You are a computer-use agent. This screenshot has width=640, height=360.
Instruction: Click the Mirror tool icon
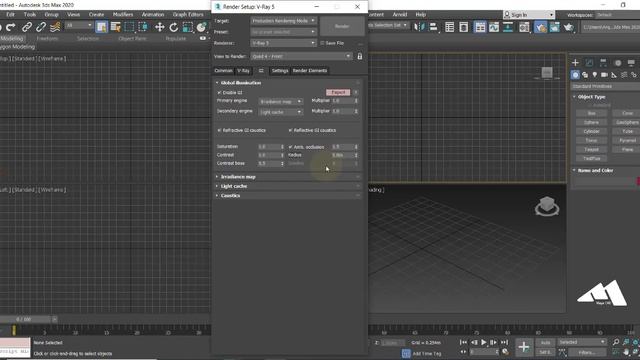point(419,27)
